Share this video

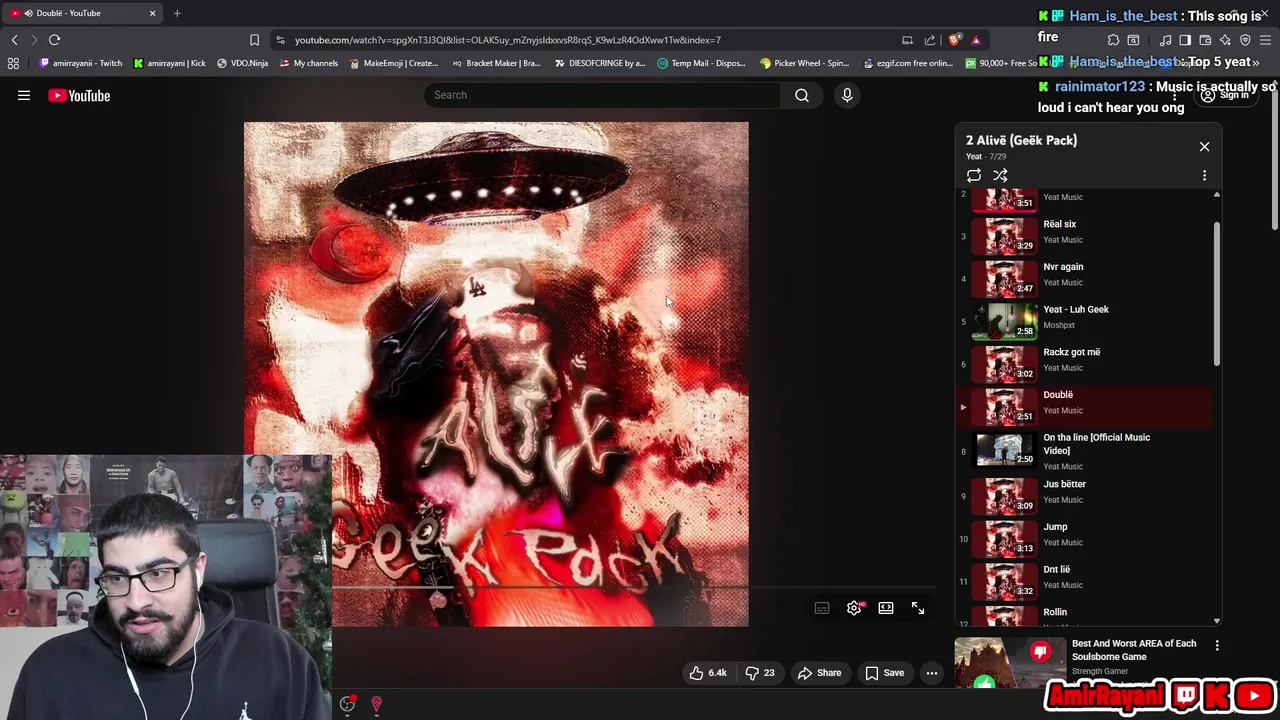coord(819,673)
